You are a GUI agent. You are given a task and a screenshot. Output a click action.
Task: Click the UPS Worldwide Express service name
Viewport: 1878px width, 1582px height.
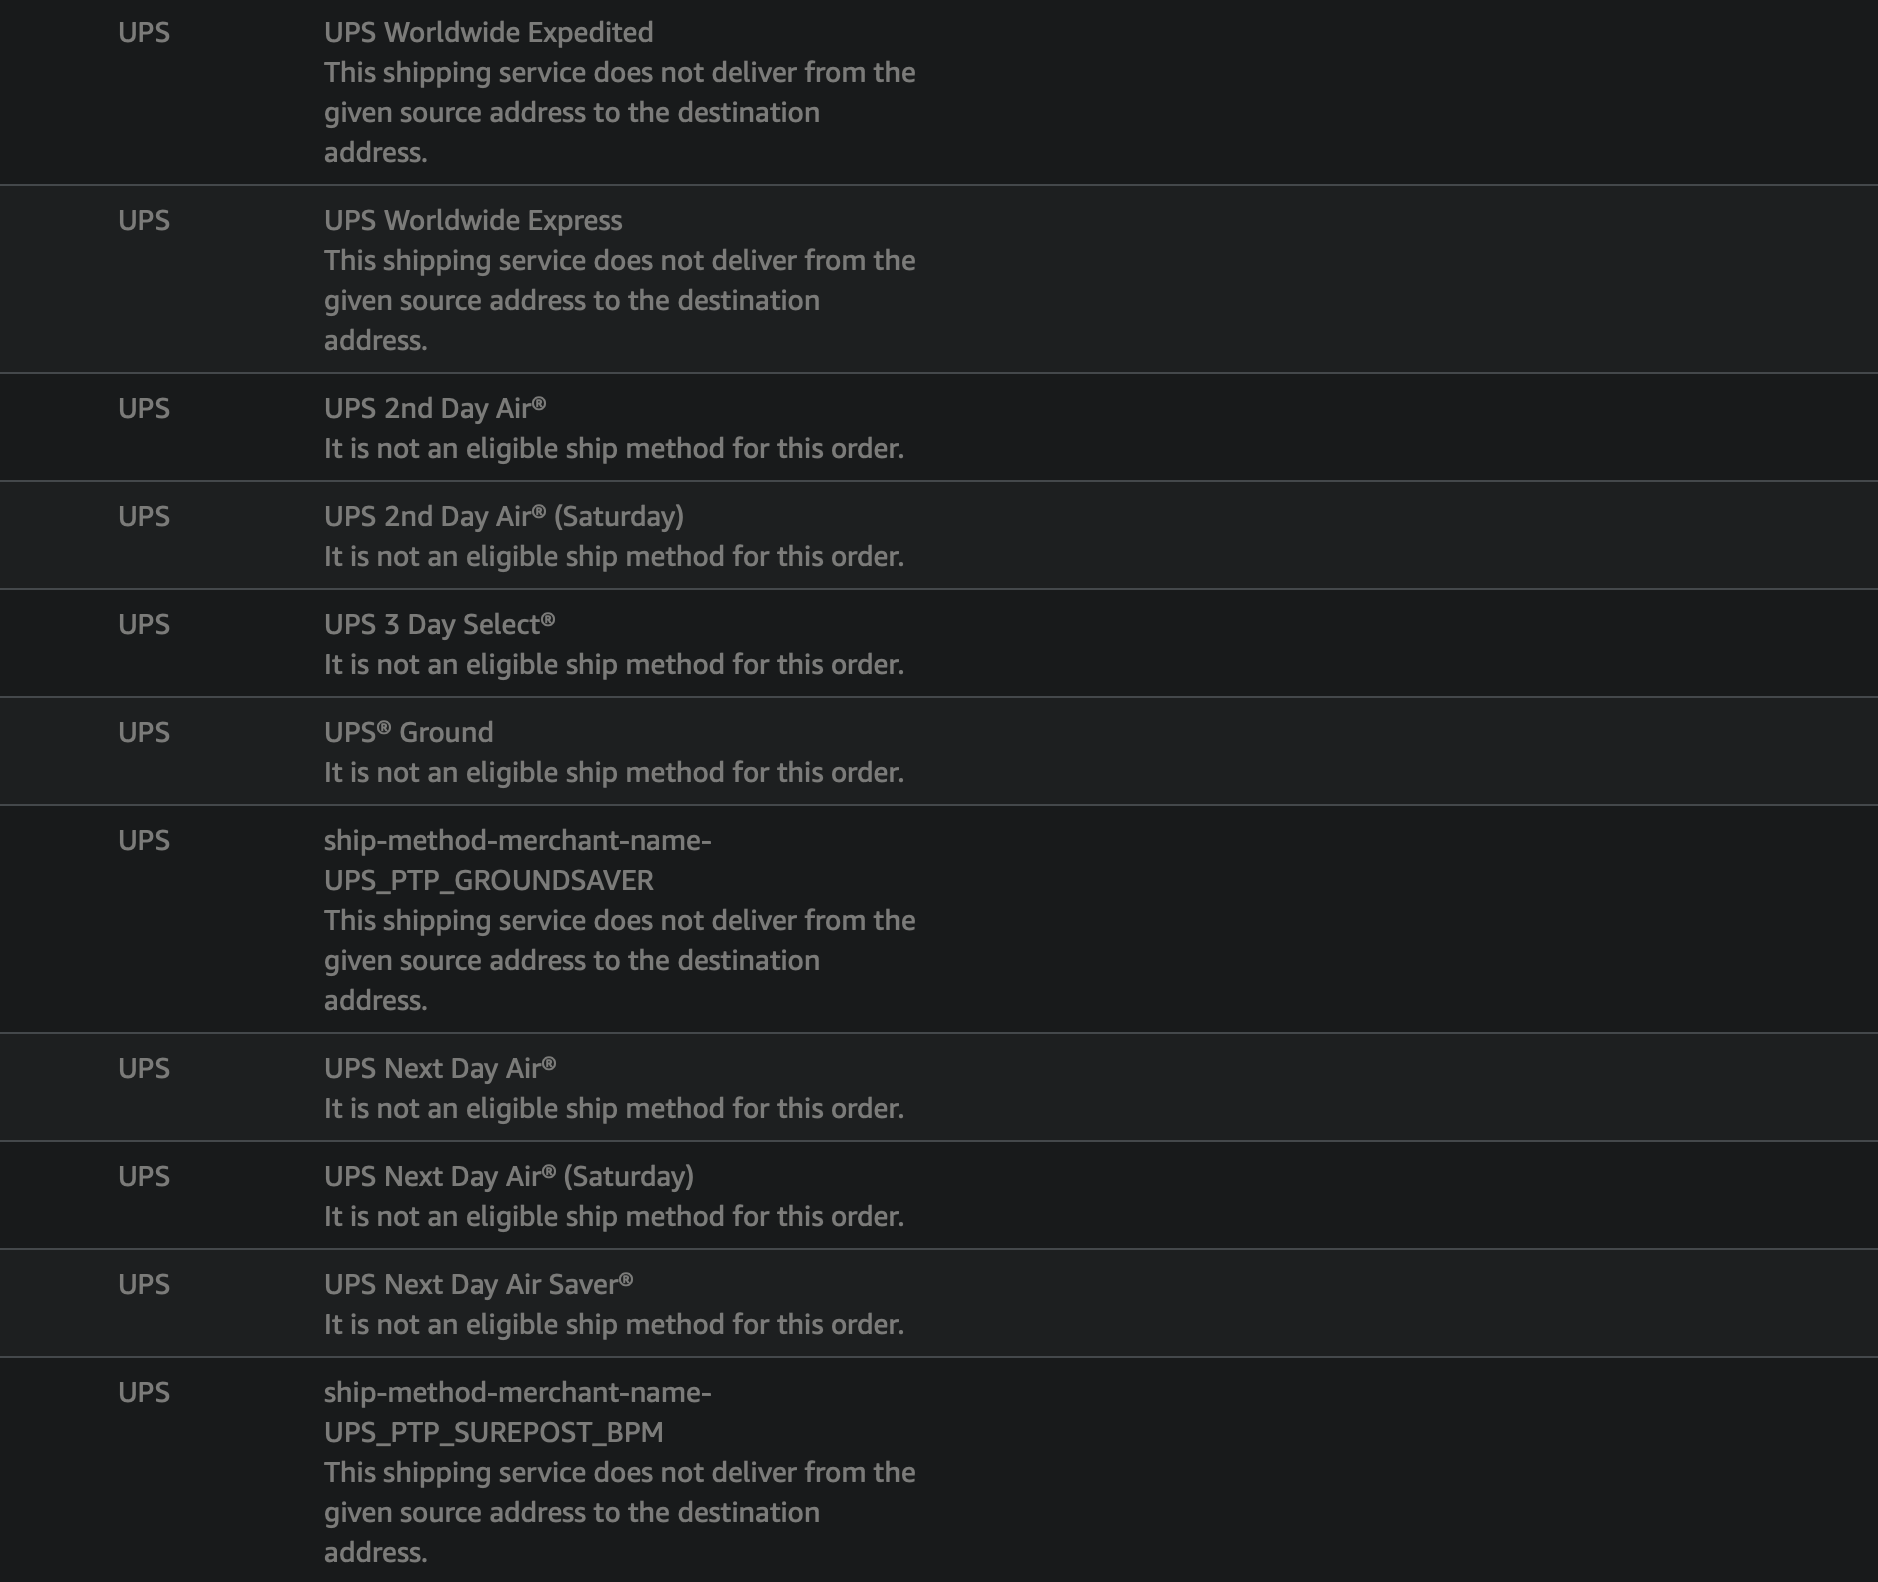click(473, 221)
